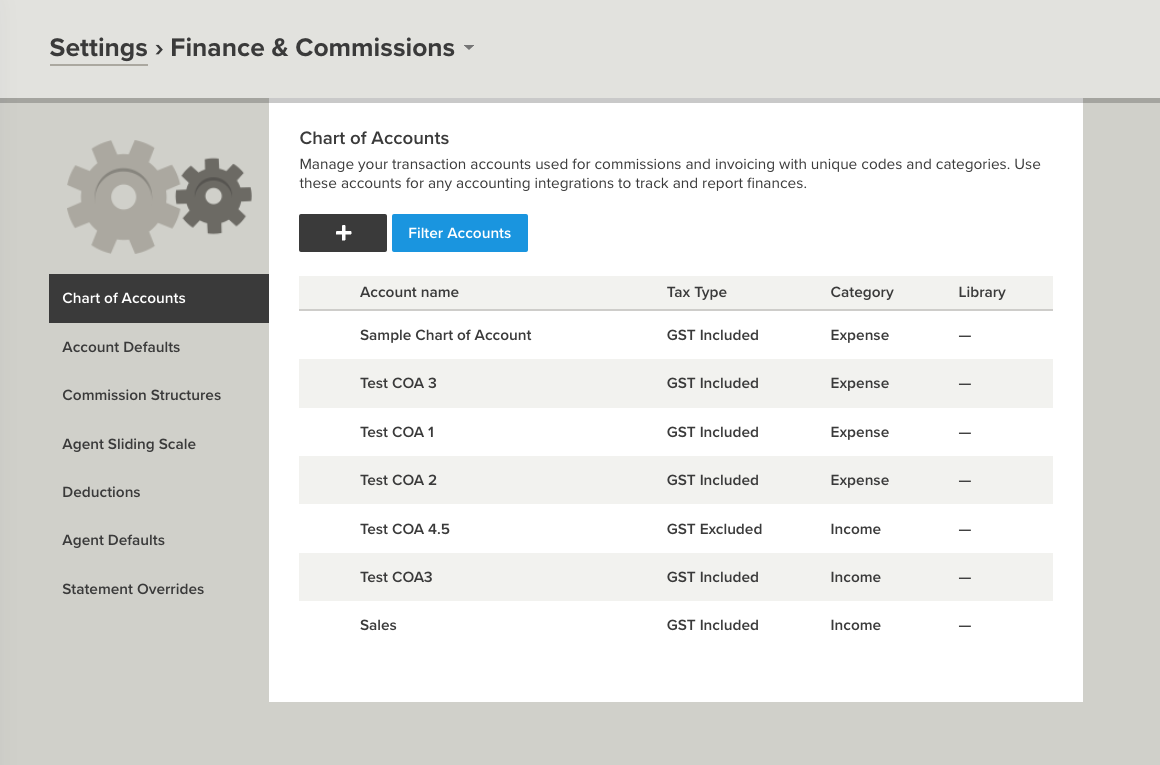Image resolution: width=1160 pixels, height=765 pixels.
Task: Select the Test COA 4.5 account row
Action: 404,529
